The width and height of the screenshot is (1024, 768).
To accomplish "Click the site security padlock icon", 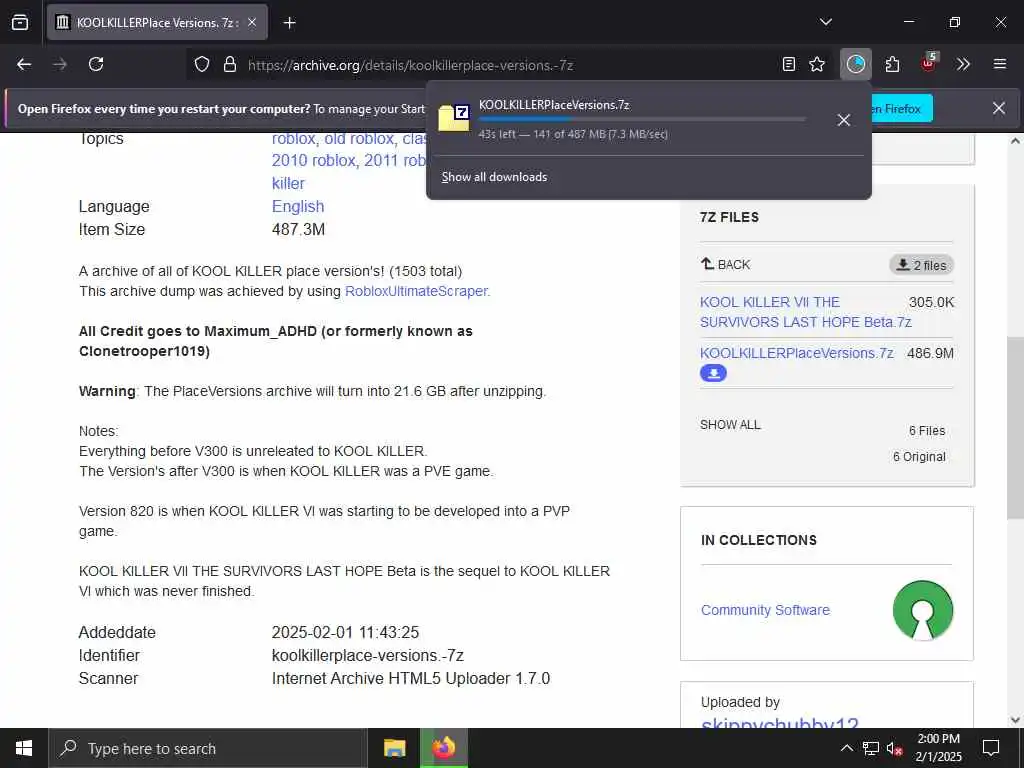I will [229, 65].
